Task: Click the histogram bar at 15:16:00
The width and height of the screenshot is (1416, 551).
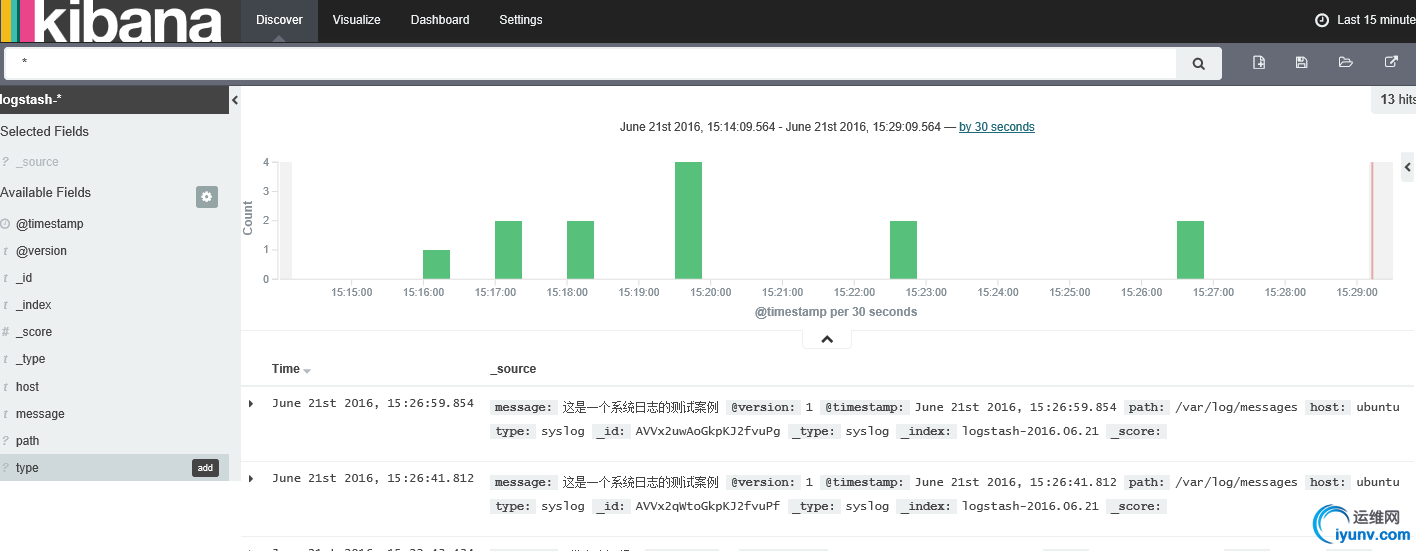Action: (436, 264)
